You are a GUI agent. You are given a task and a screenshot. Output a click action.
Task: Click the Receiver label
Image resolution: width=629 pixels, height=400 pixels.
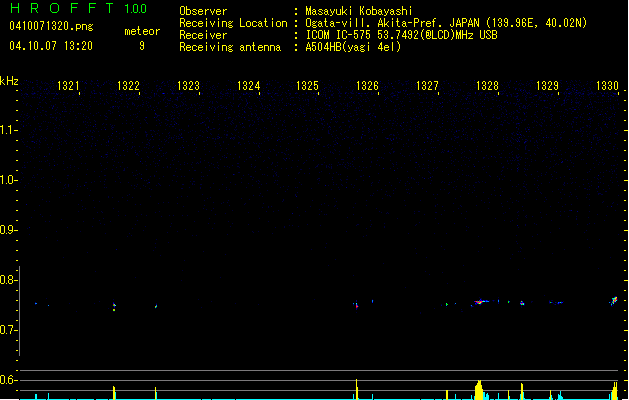click(x=203, y=35)
